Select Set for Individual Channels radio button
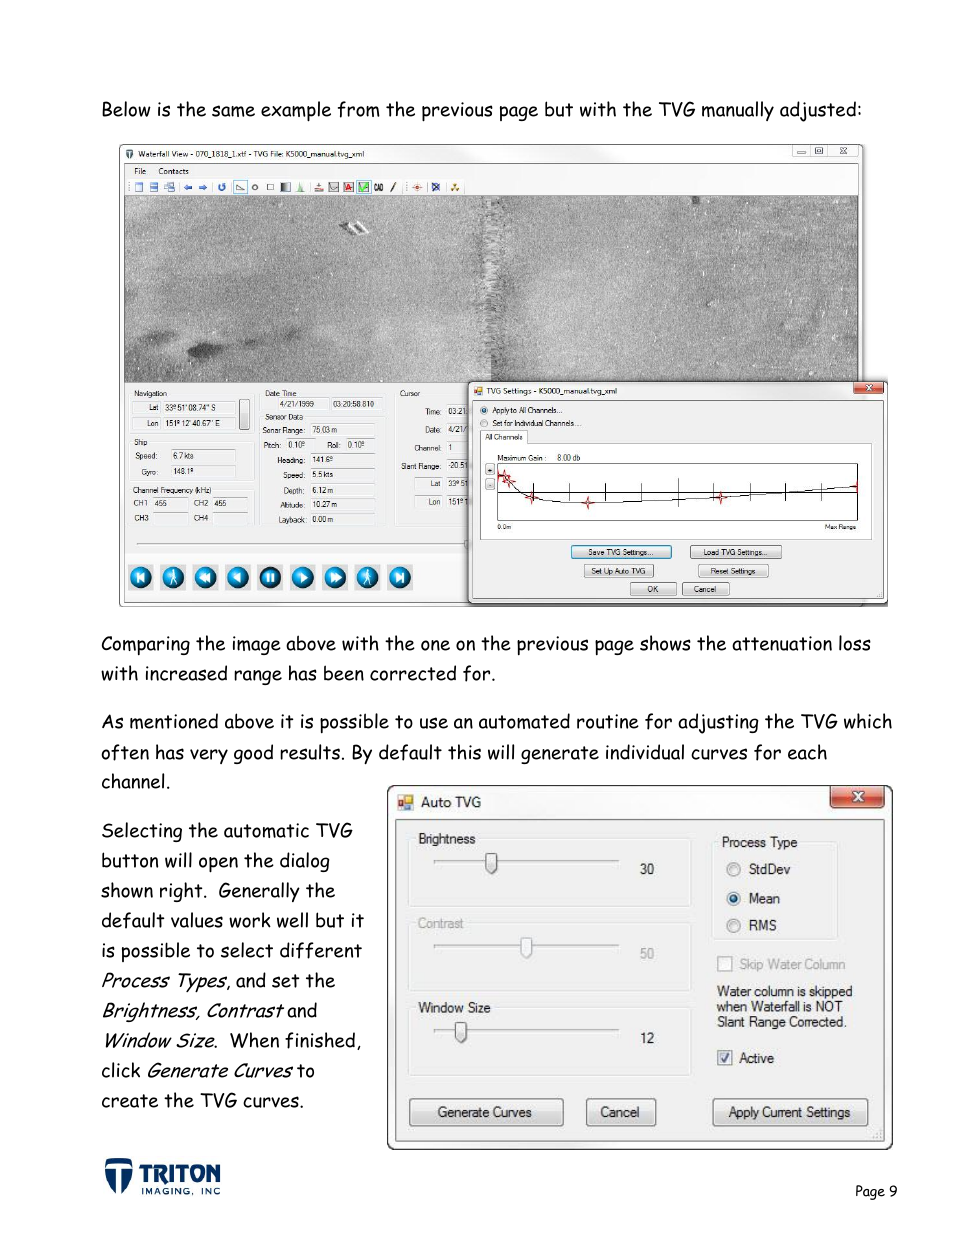The image size is (954, 1235). [484, 423]
